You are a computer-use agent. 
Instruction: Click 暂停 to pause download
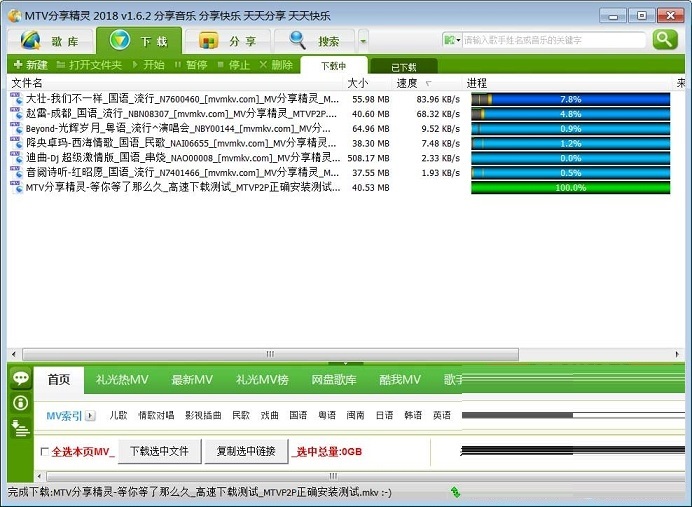click(191, 65)
